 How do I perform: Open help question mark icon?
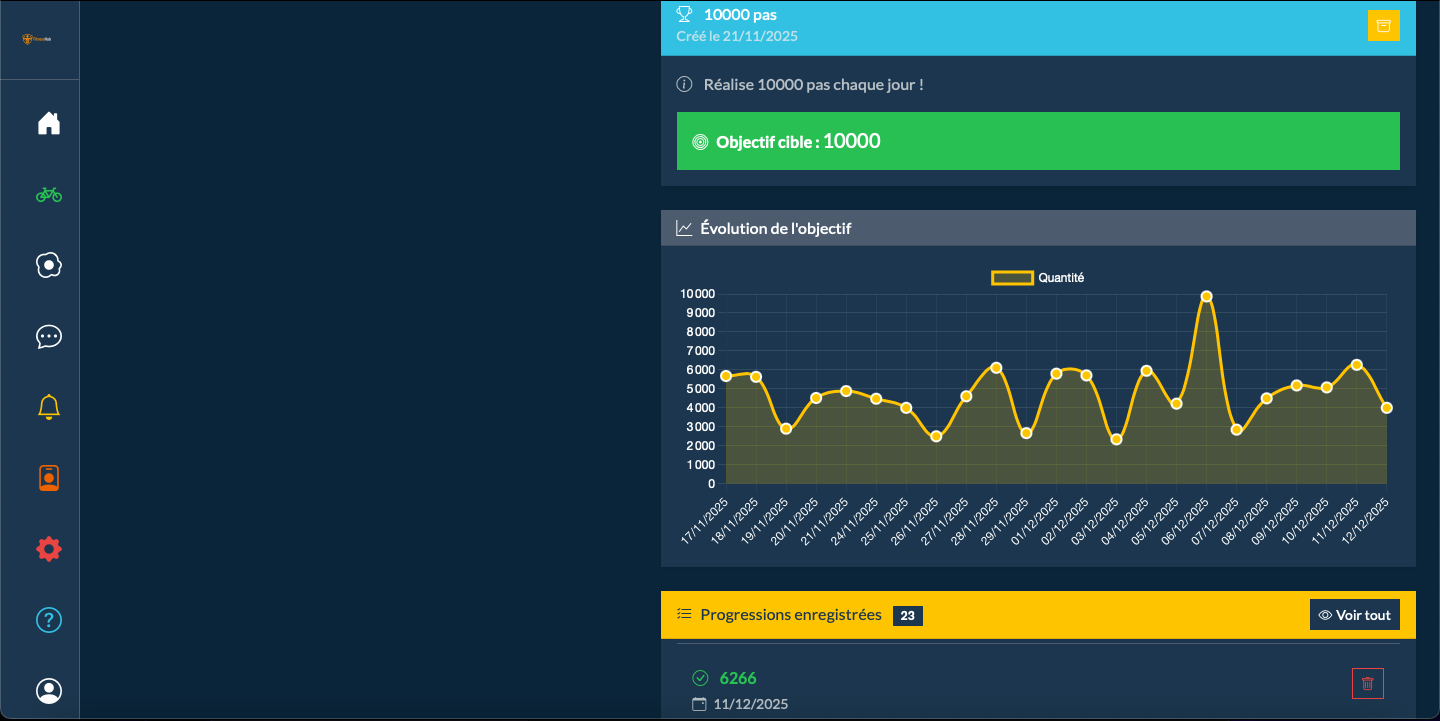(49, 620)
